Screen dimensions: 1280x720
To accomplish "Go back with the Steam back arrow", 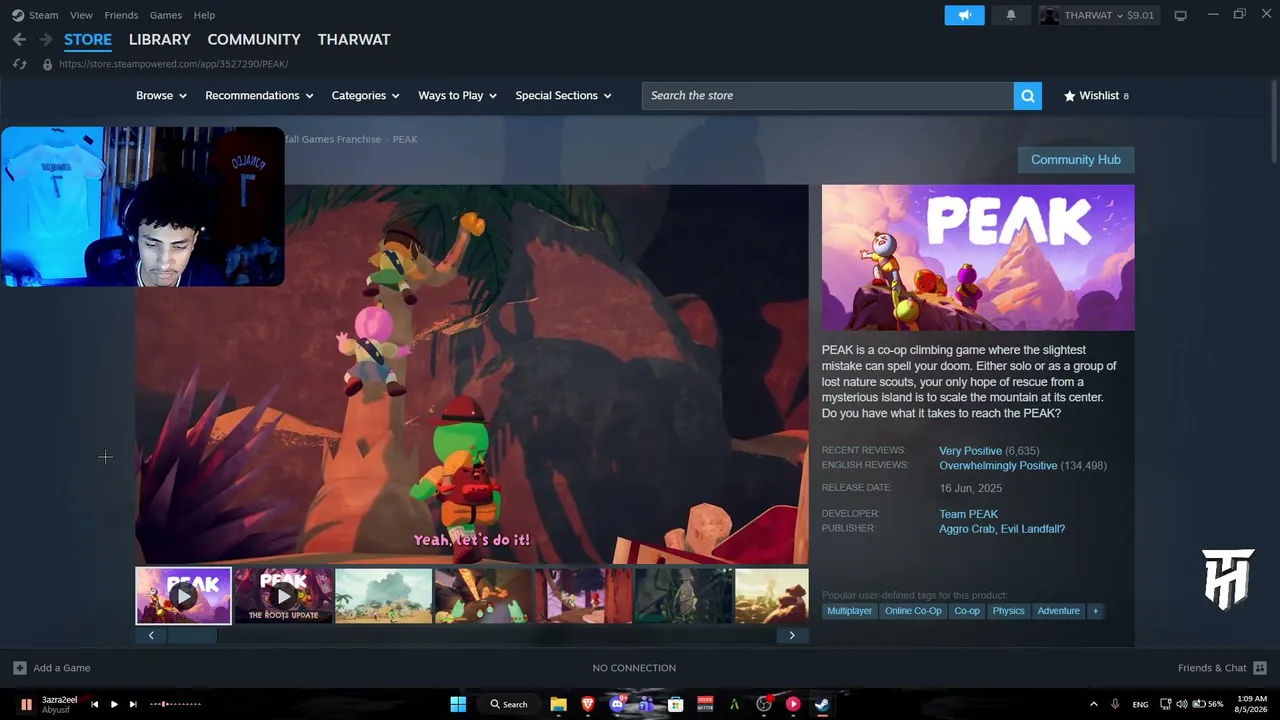I will pos(19,39).
